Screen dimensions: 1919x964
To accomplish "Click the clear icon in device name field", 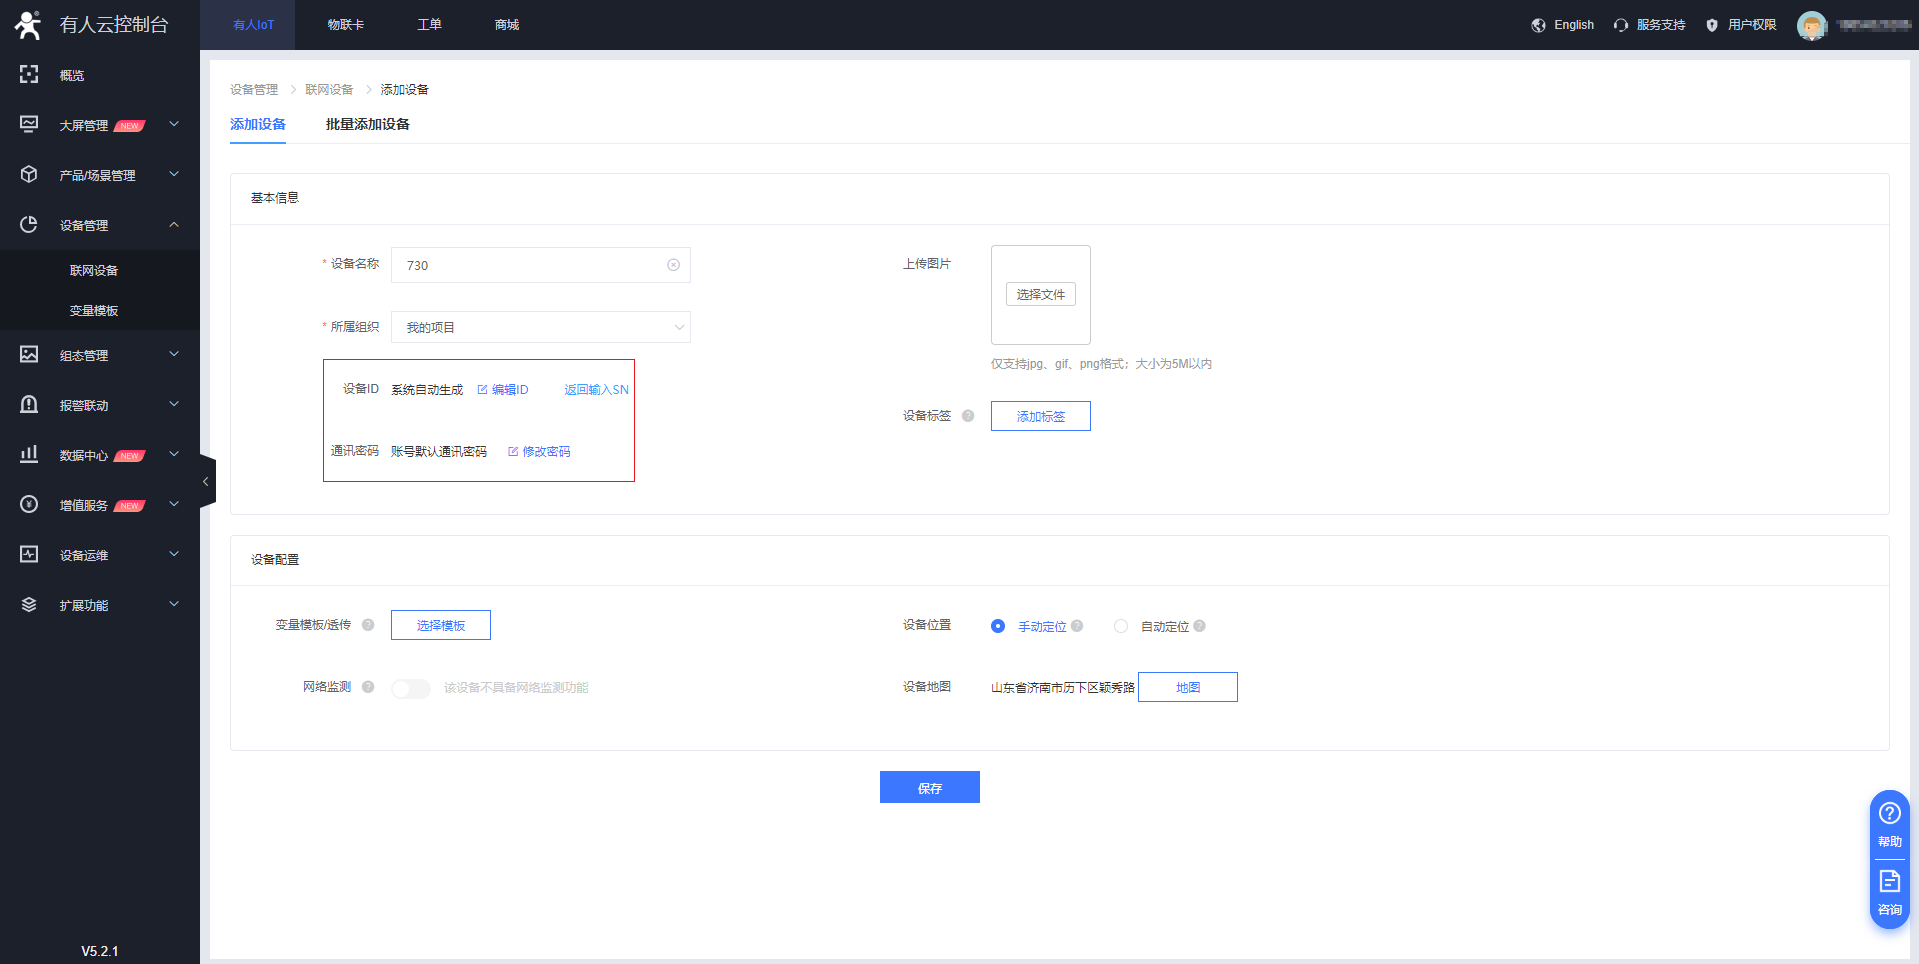I will pos(673,265).
